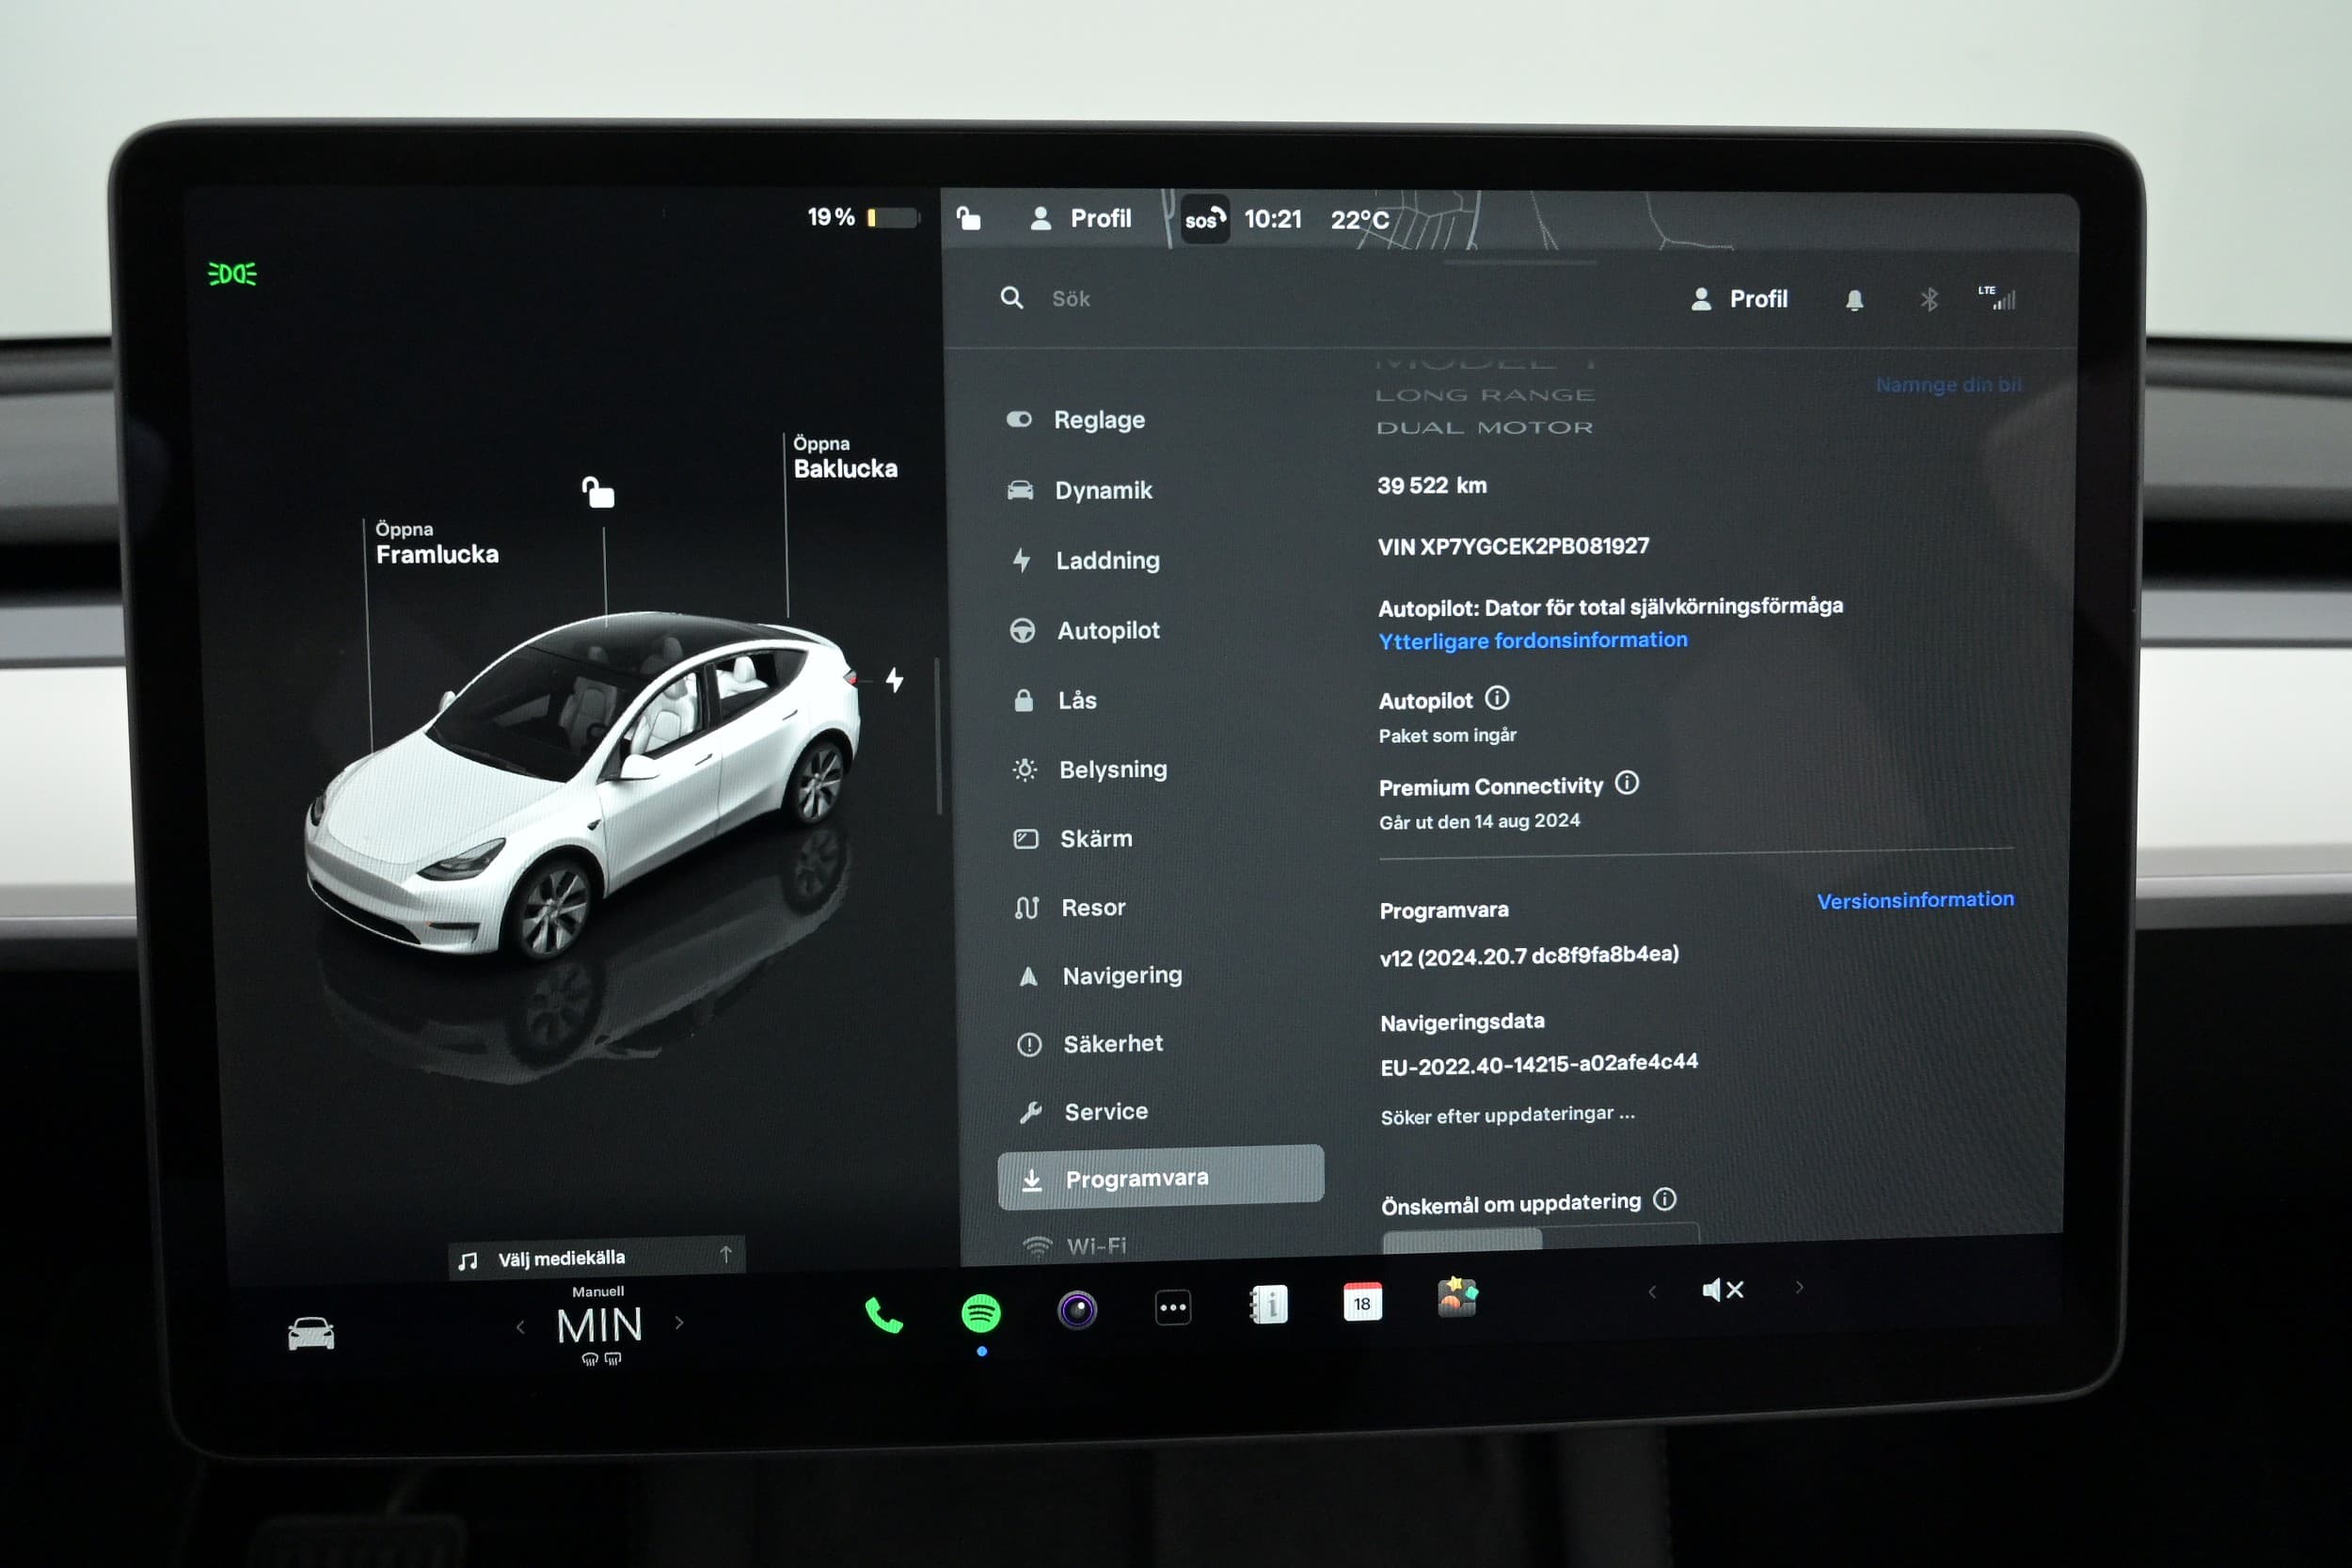The image size is (2352, 1568).
Task: Tap the notification bell icon
Action: click(x=1854, y=300)
